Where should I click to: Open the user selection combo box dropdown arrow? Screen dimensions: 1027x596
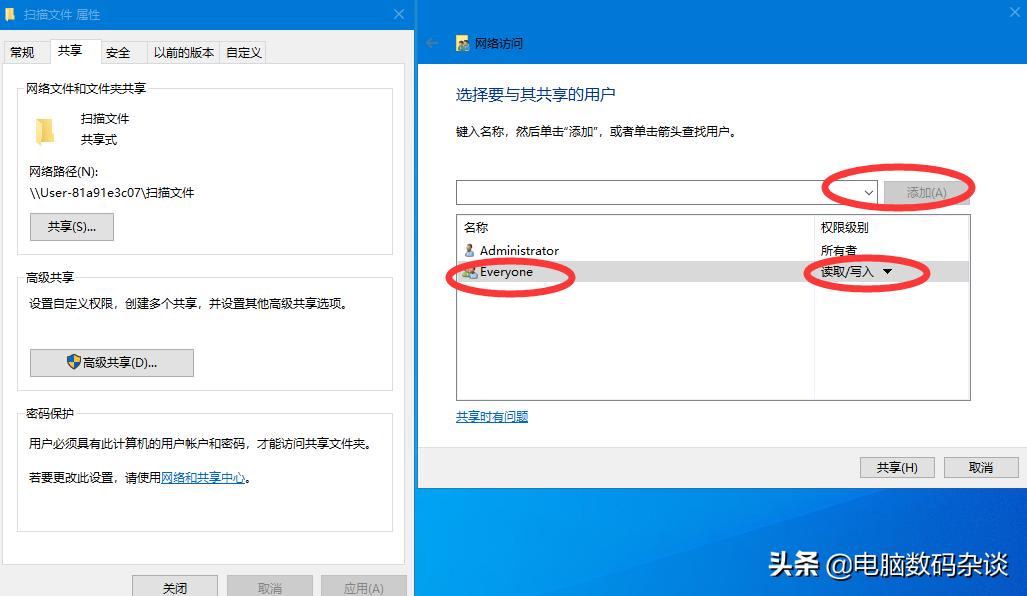[x=866, y=191]
